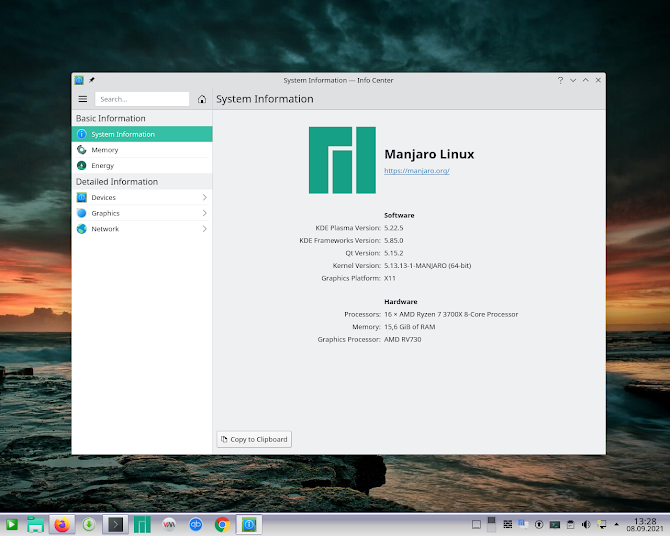Image resolution: width=670 pixels, height=536 pixels.
Task: Click the Search field in Info Center
Action: tap(142, 99)
